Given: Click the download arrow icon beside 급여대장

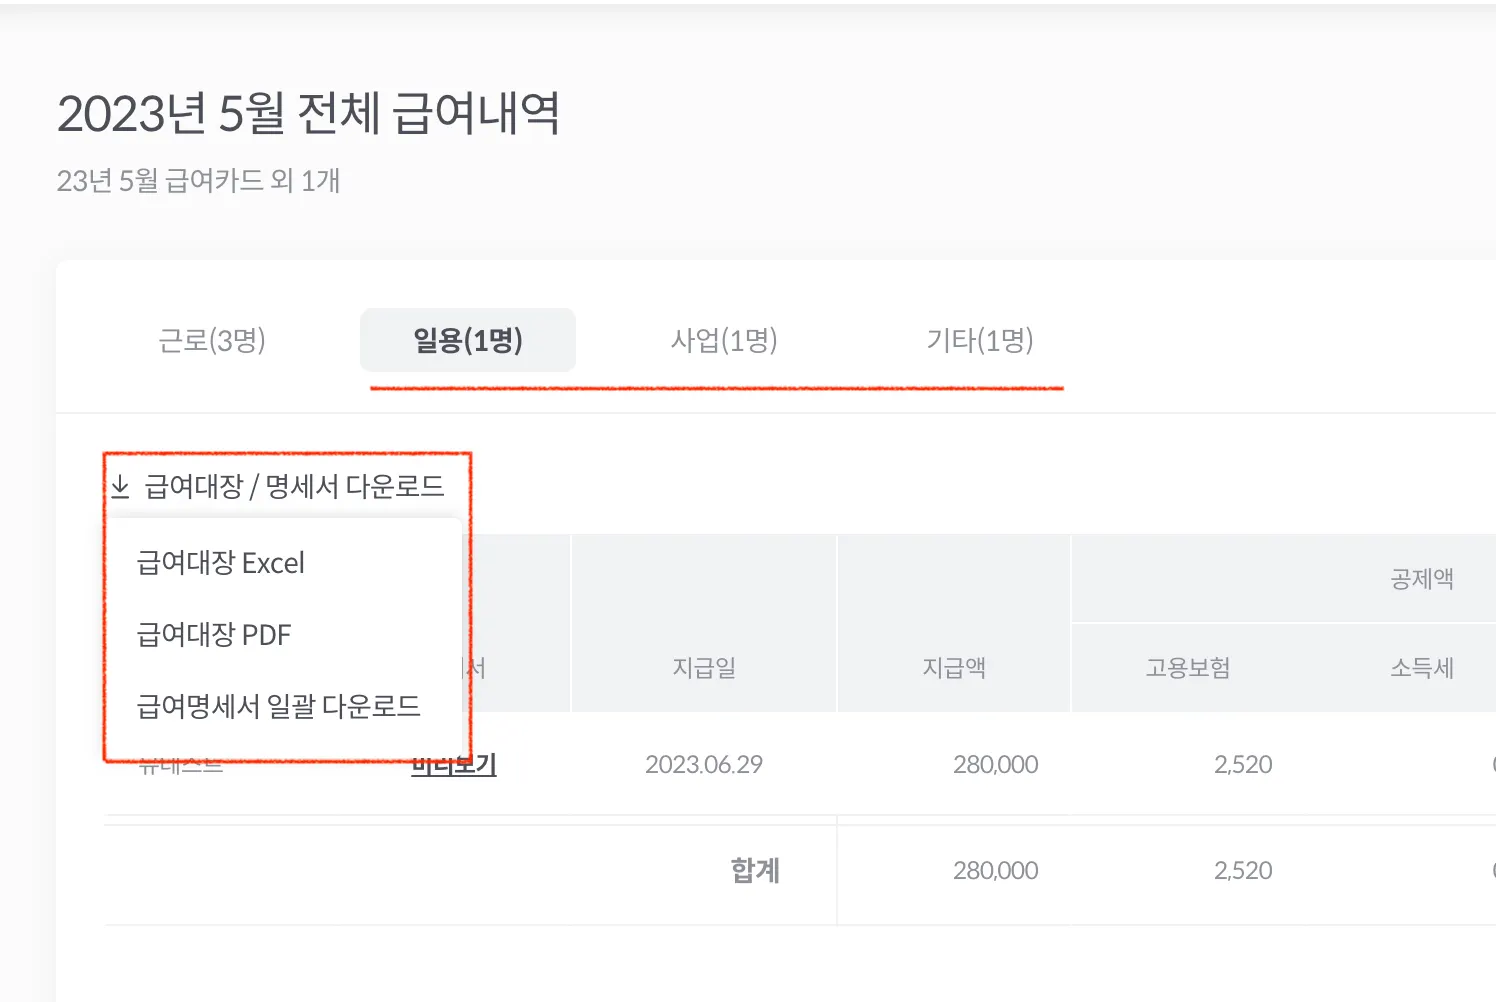Looking at the screenshot, I should point(121,487).
